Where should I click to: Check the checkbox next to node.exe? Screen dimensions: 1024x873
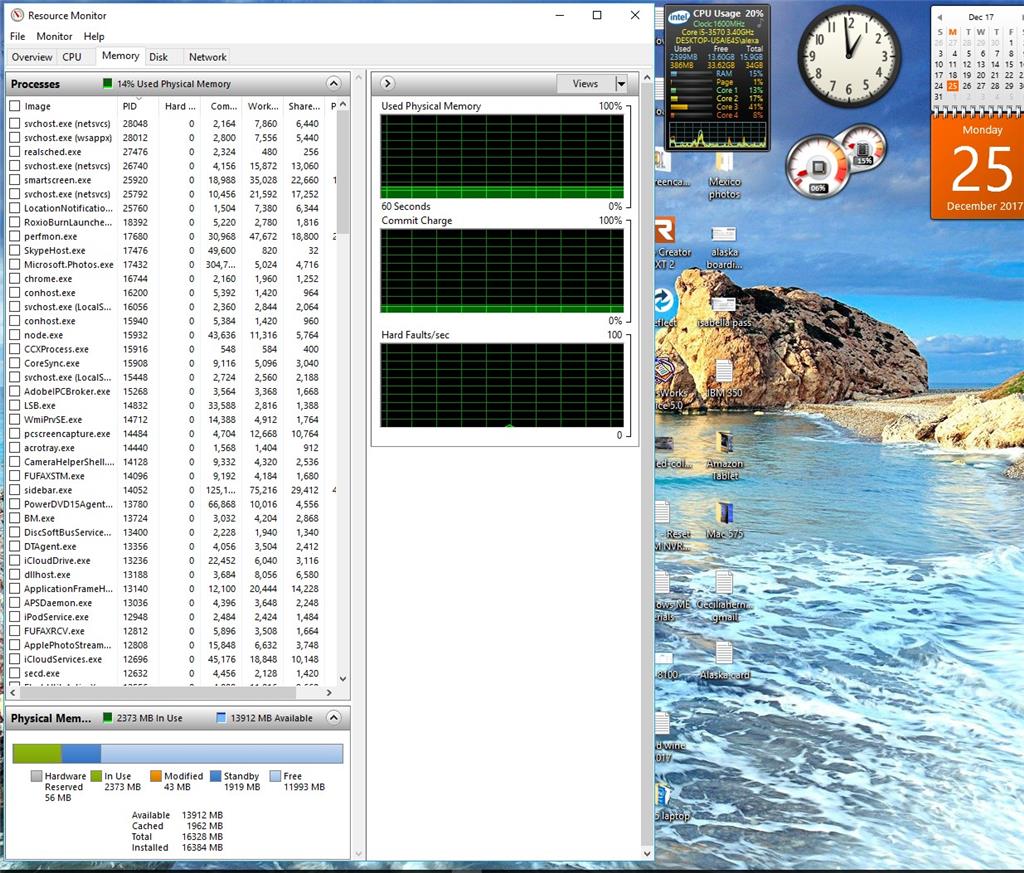[16, 335]
